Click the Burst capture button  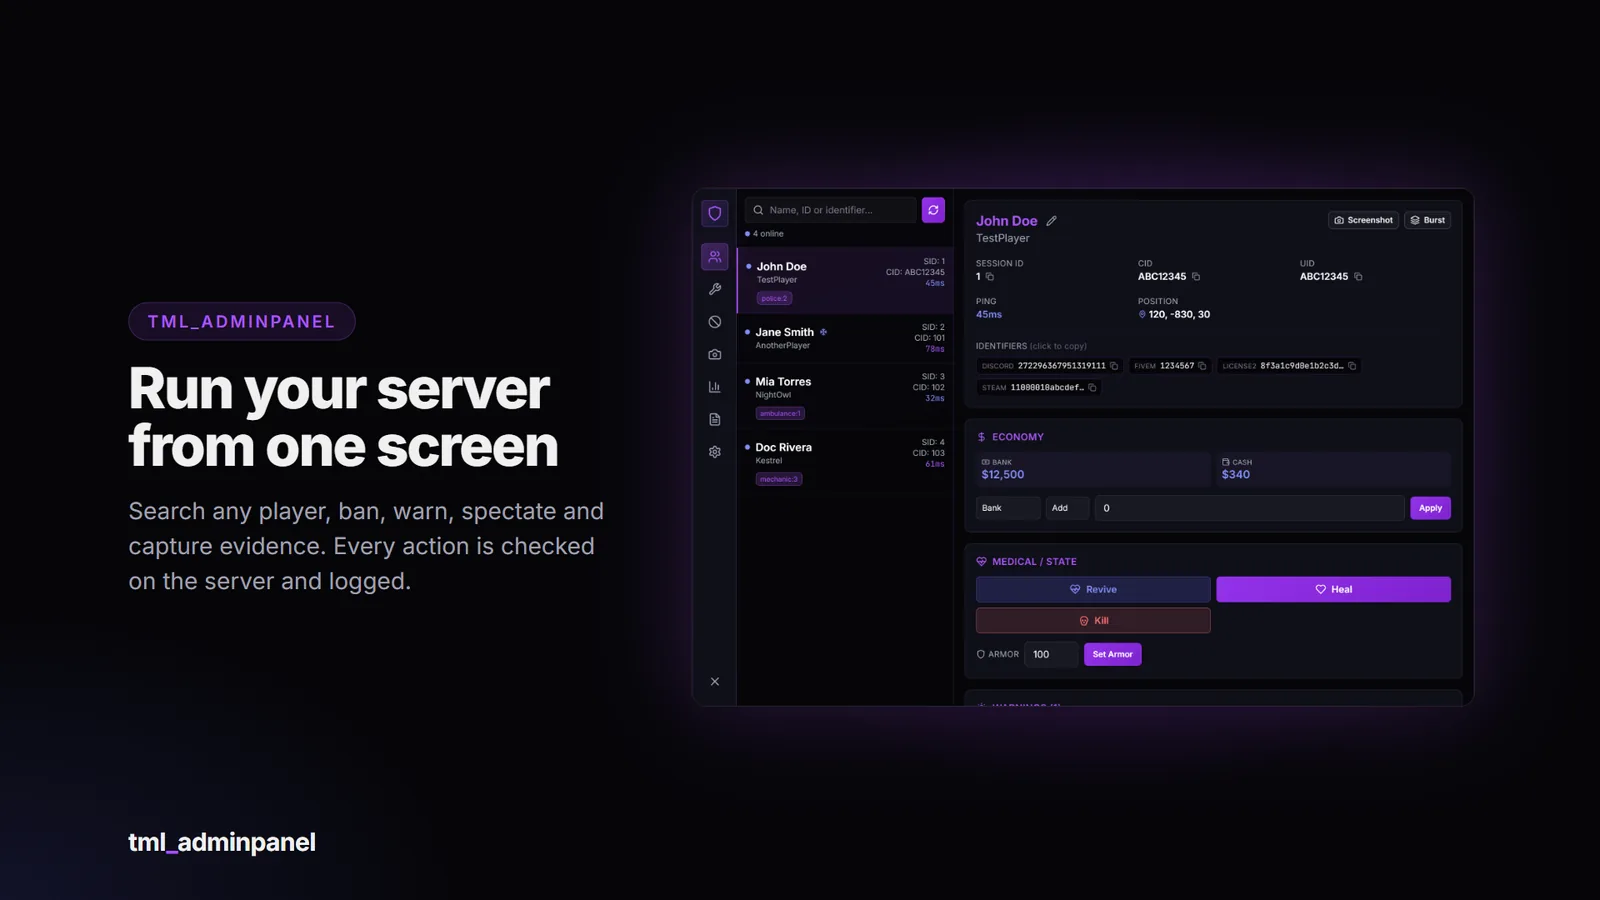(x=1427, y=220)
